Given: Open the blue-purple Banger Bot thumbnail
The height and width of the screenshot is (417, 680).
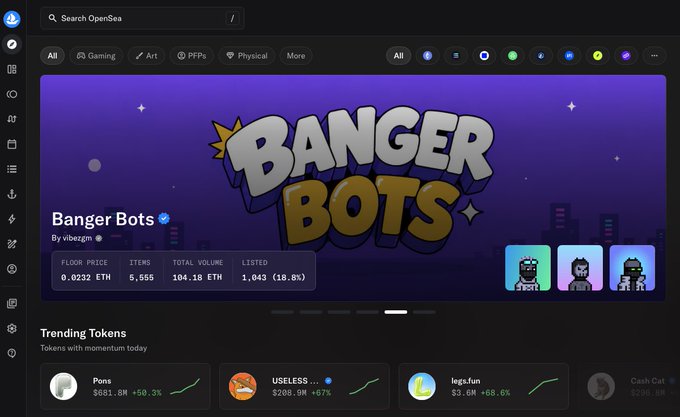Looking at the screenshot, I should tap(632, 268).
